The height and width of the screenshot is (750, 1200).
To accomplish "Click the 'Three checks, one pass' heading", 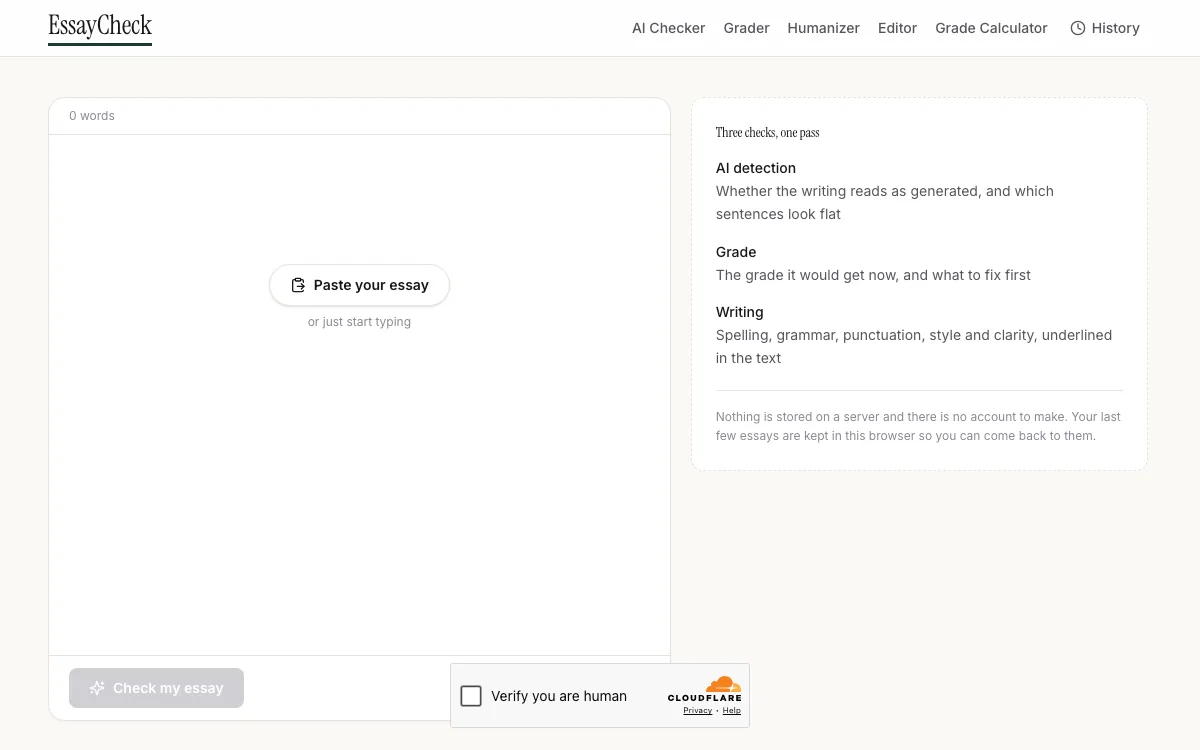I will (x=767, y=132).
